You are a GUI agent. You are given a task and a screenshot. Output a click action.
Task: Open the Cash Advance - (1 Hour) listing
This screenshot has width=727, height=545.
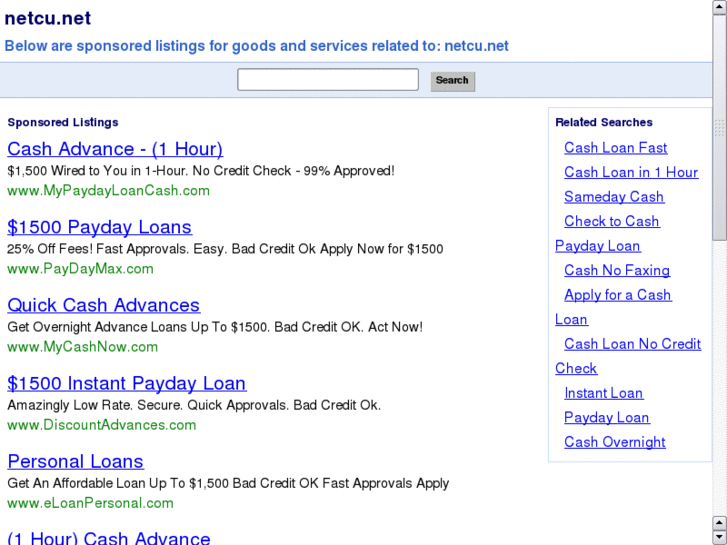pos(115,149)
